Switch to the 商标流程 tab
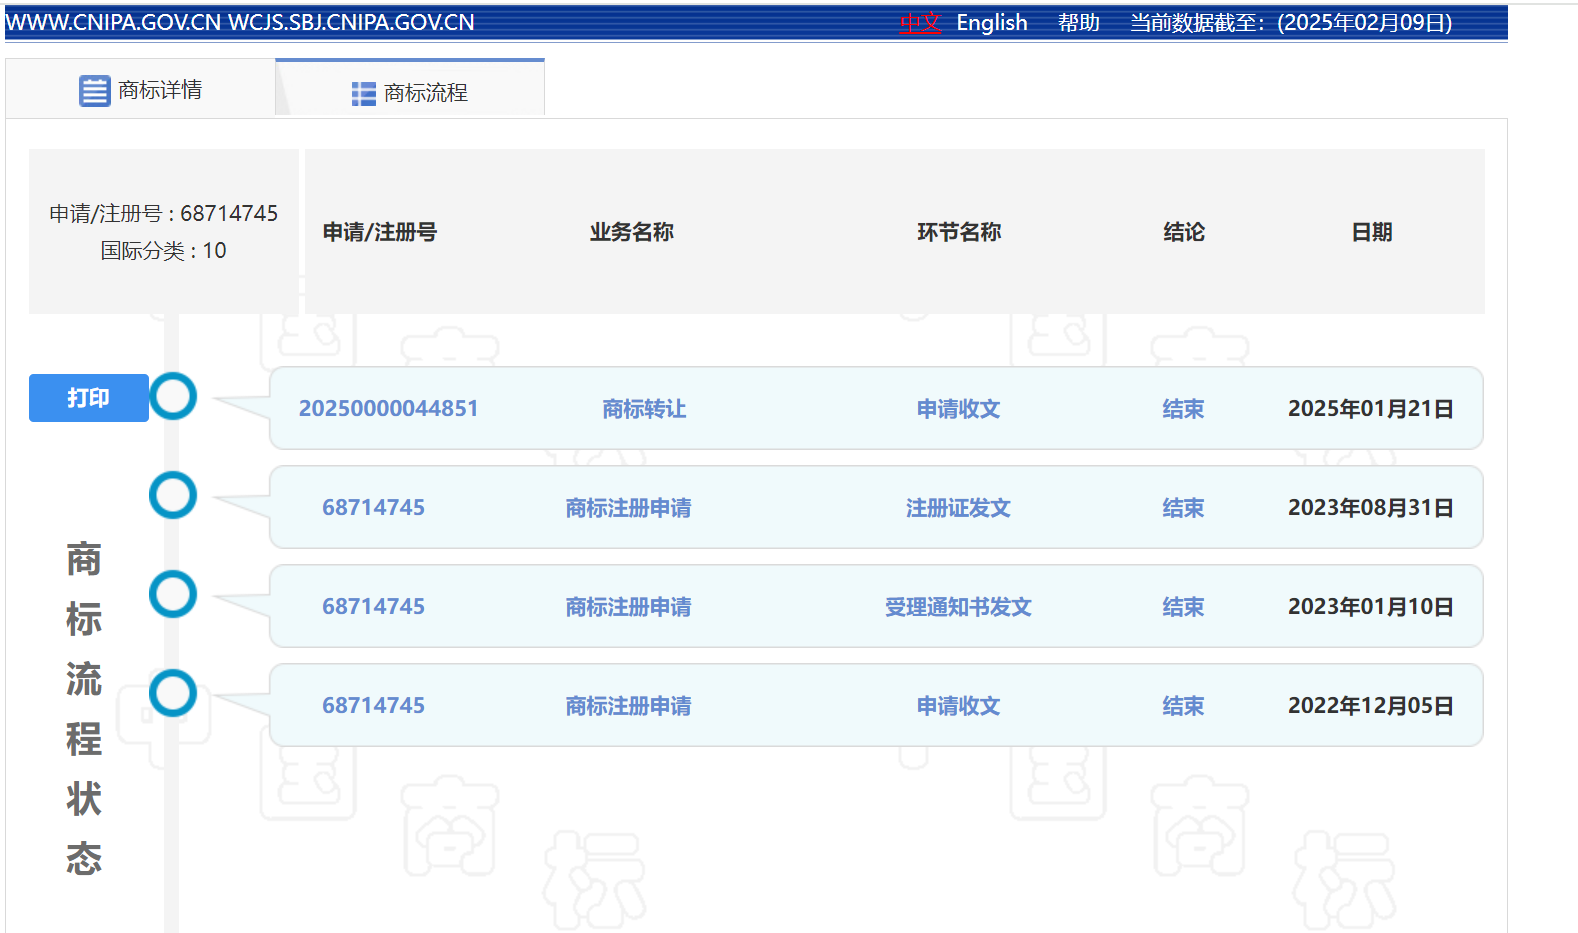The width and height of the screenshot is (1578, 933). 410,93
